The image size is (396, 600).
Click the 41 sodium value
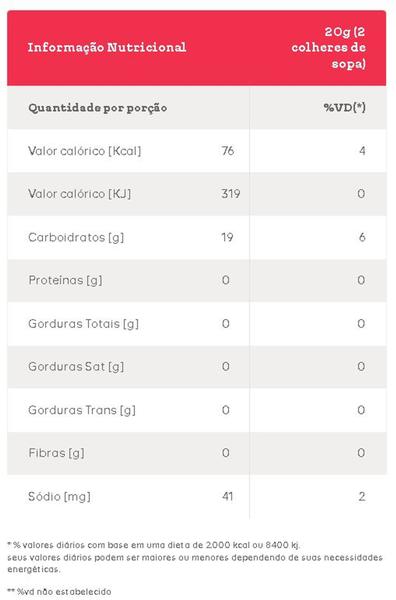[228, 497]
